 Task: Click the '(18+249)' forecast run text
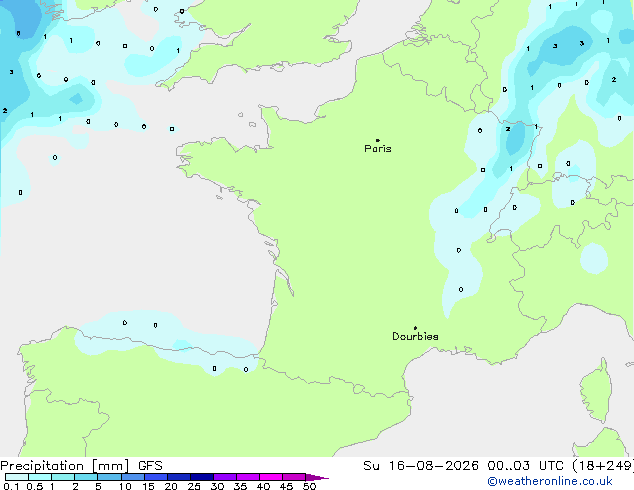click(603, 466)
